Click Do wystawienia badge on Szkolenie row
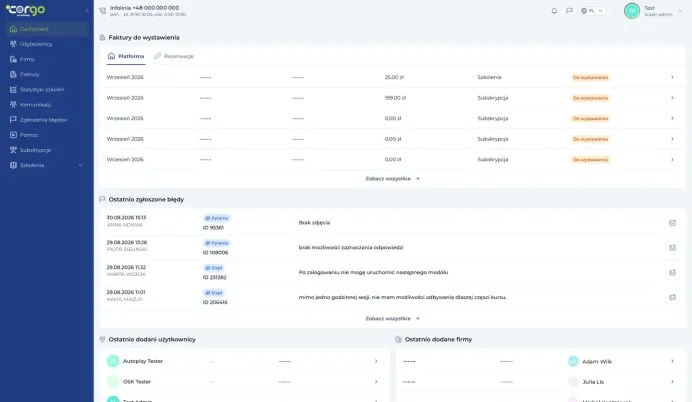The width and height of the screenshot is (692, 402). (x=590, y=78)
